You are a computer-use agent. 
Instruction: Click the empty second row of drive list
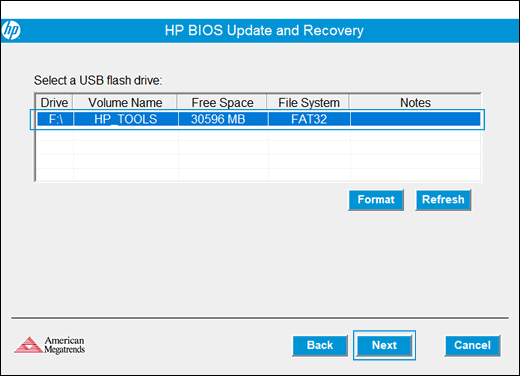point(258,134)
